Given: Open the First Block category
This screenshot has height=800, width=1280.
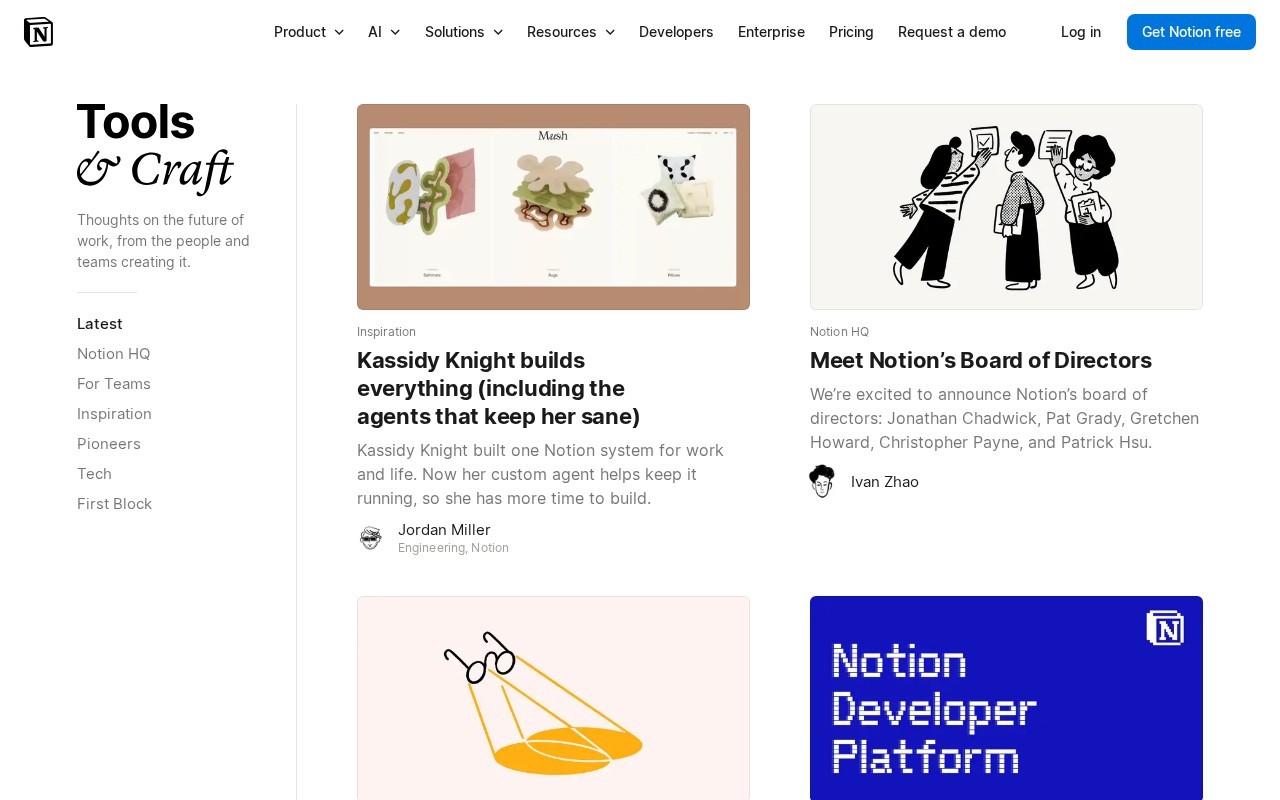Looking at the screenshot, I should [x=115, y=504].
